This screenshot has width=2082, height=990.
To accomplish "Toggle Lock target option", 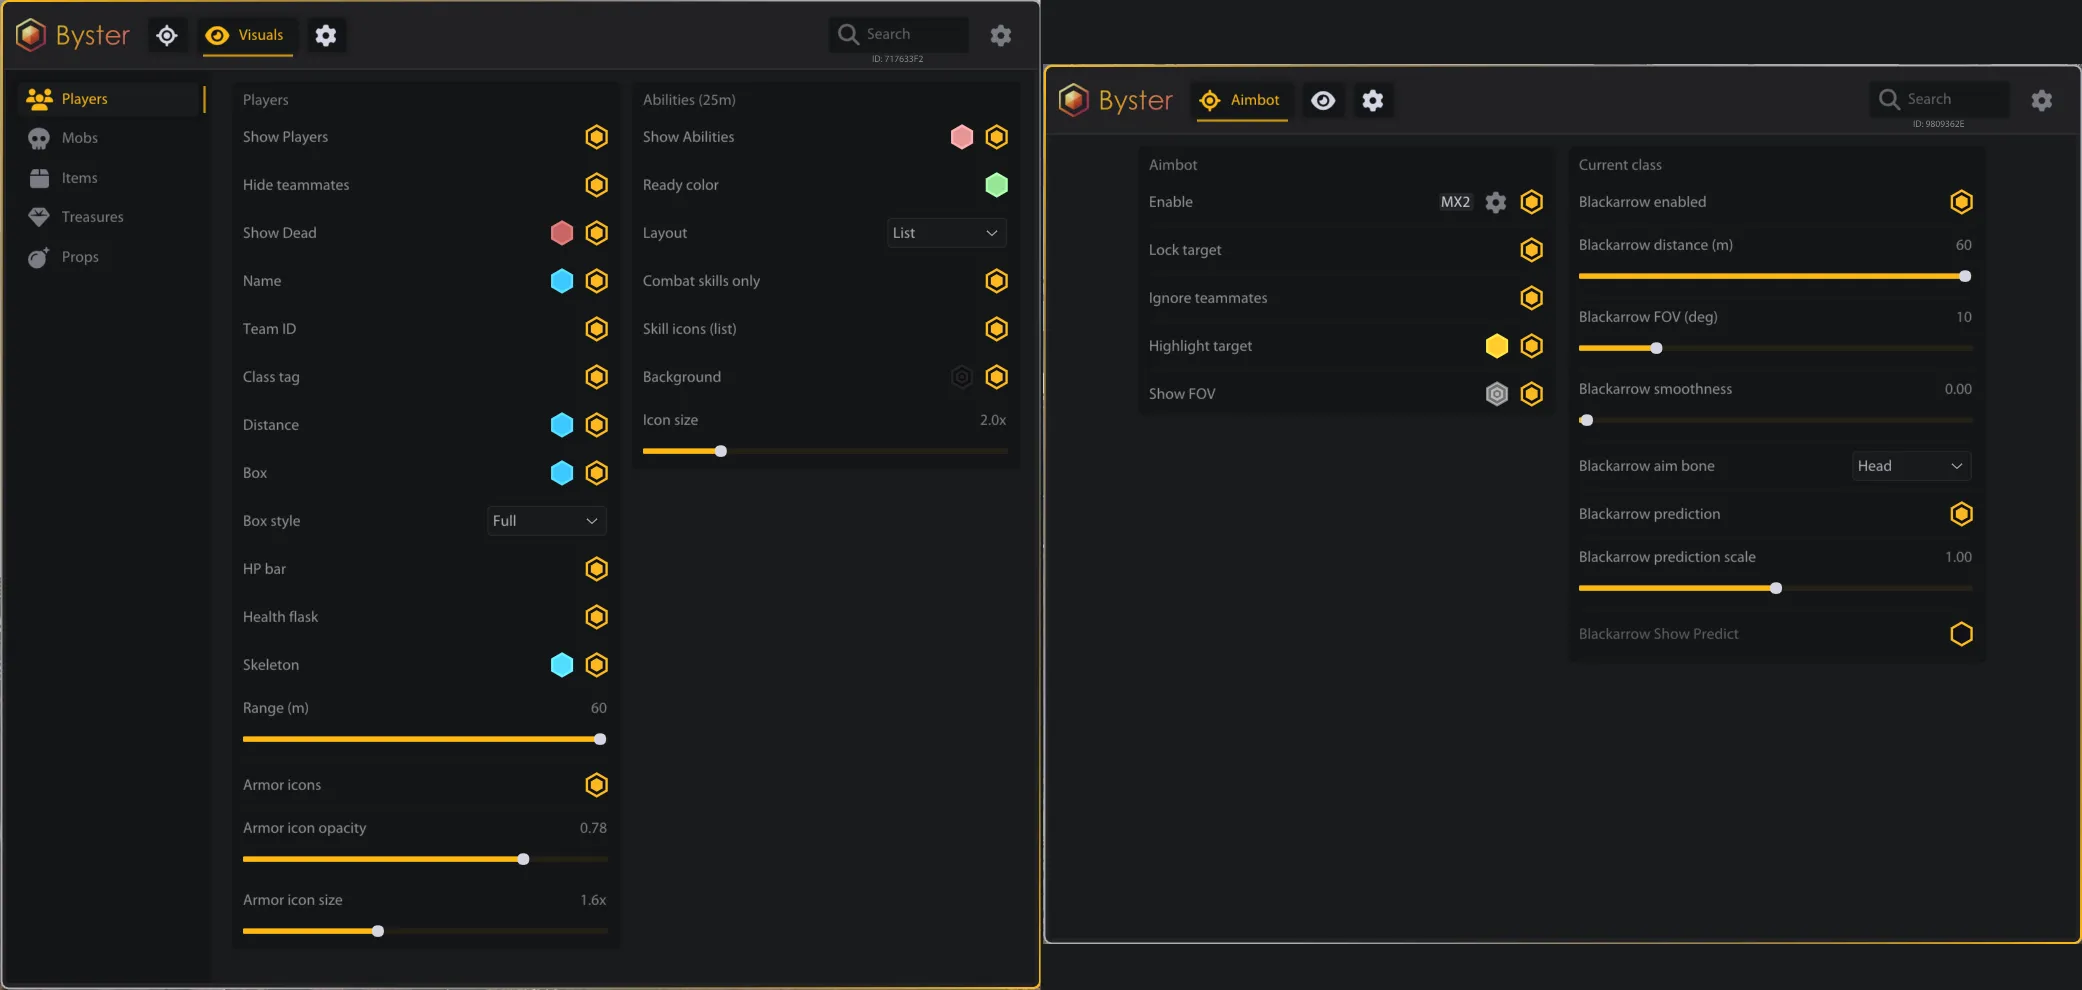I will click(1532, 250).
